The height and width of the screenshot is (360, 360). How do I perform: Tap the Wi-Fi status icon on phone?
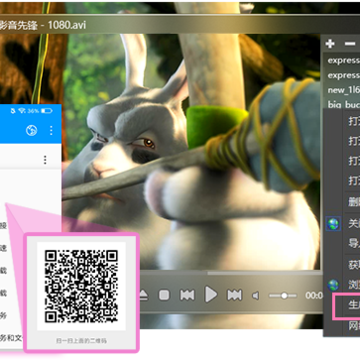(x=23, y=111)
